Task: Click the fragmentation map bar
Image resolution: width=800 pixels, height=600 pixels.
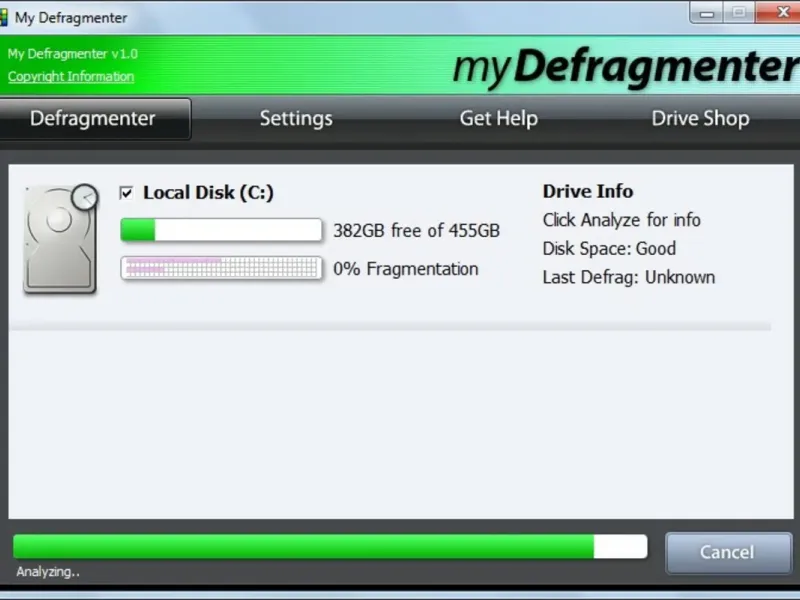Action: click(221, 268)
